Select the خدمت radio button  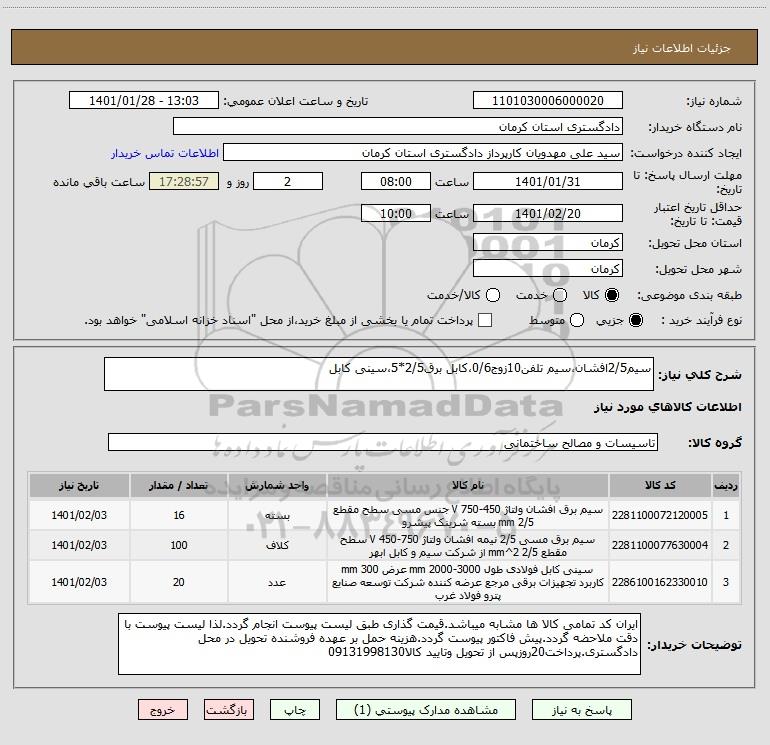[x=560, y=295]
